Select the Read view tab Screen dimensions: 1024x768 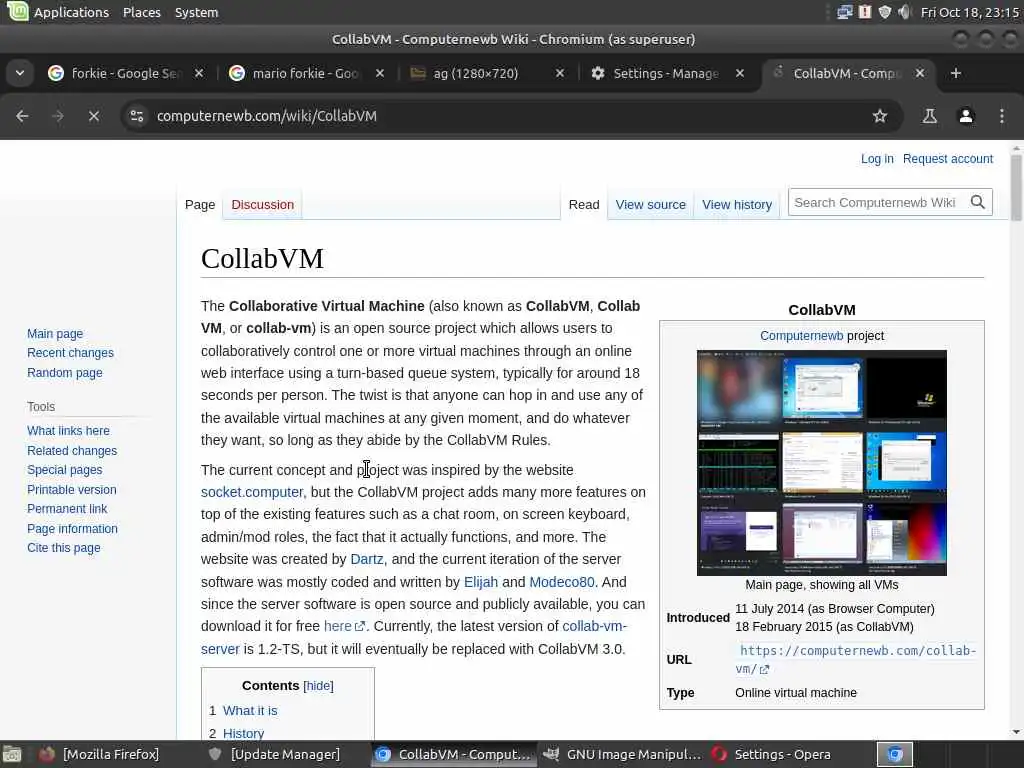tap(584, 204)
